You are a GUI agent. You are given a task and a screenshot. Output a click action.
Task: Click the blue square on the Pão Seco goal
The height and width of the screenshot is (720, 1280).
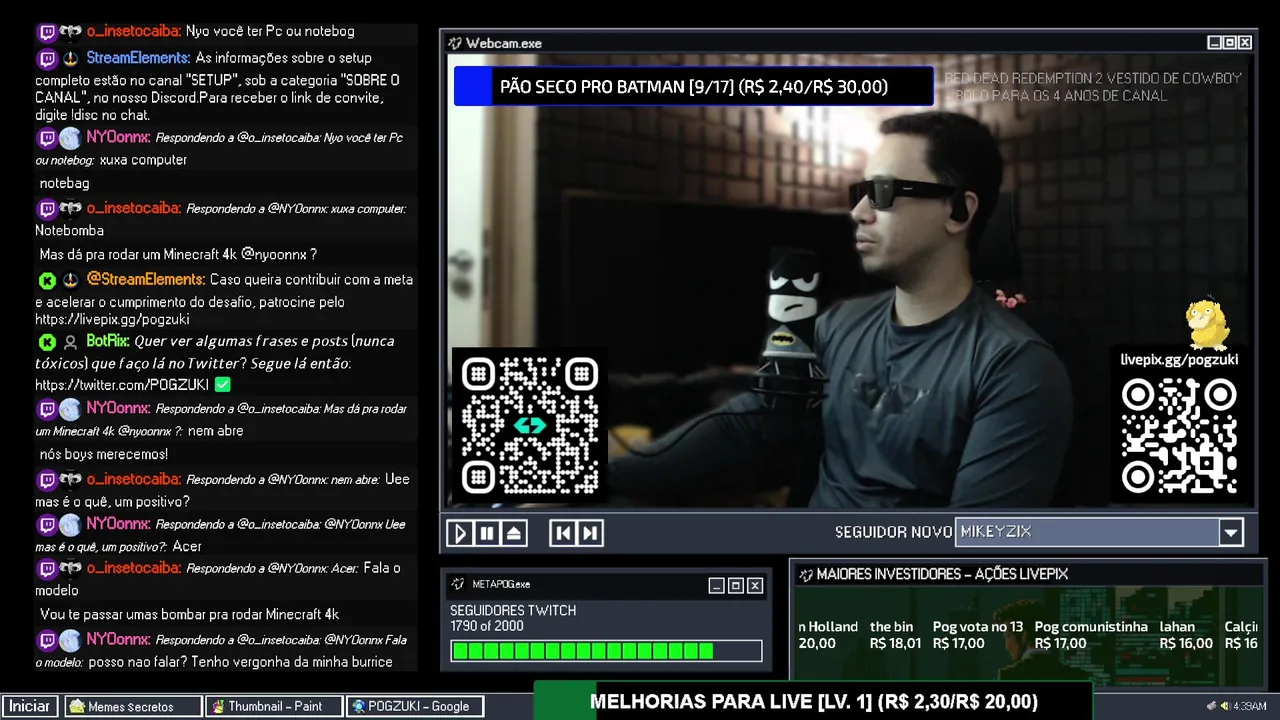(x=474, y=86)
